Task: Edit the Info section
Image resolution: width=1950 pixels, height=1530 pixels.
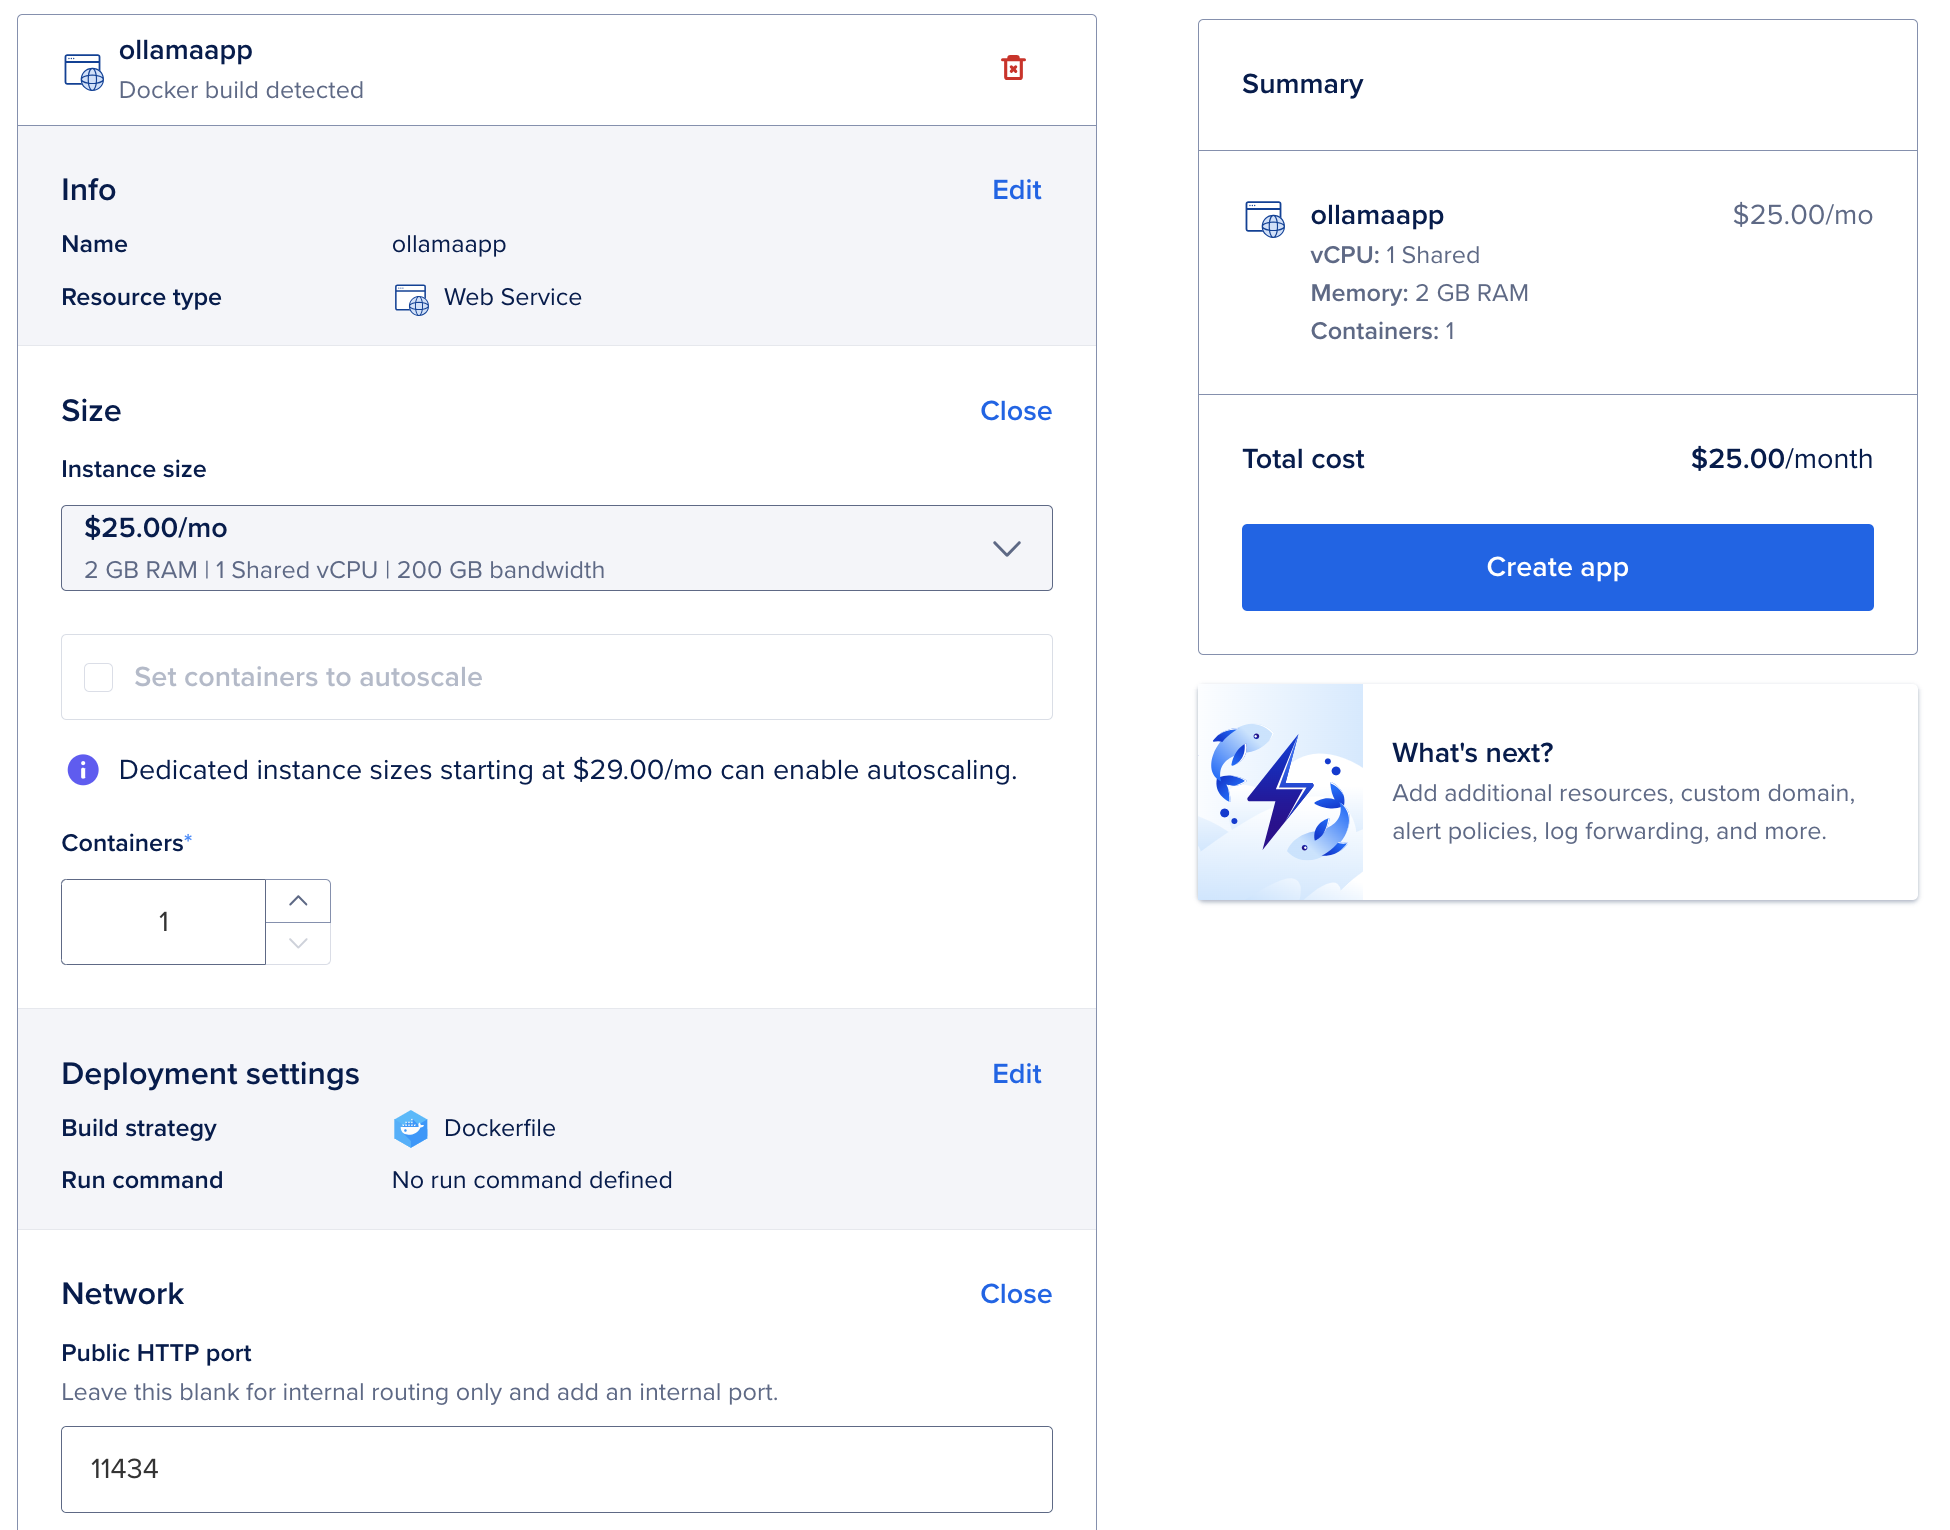Action: coord(1017,190)
